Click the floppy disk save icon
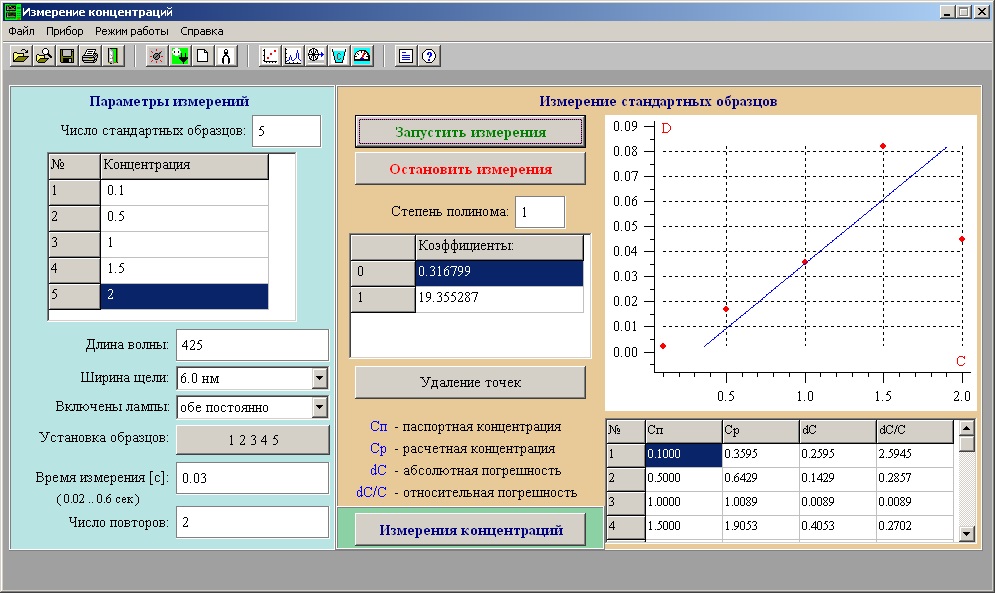The width and height of the screenshot is (995, 593). point(67,56)
